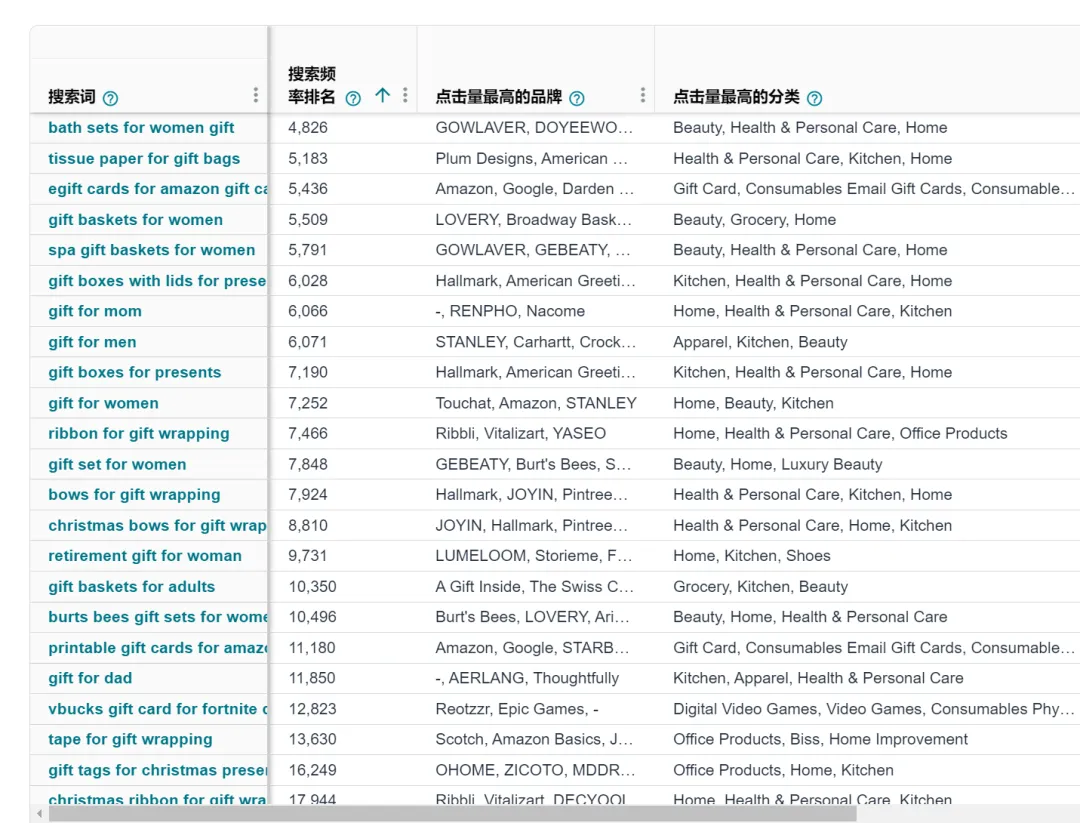Select brand cell 'Touchat, Amazon, STANLEY'

[536, 404]
